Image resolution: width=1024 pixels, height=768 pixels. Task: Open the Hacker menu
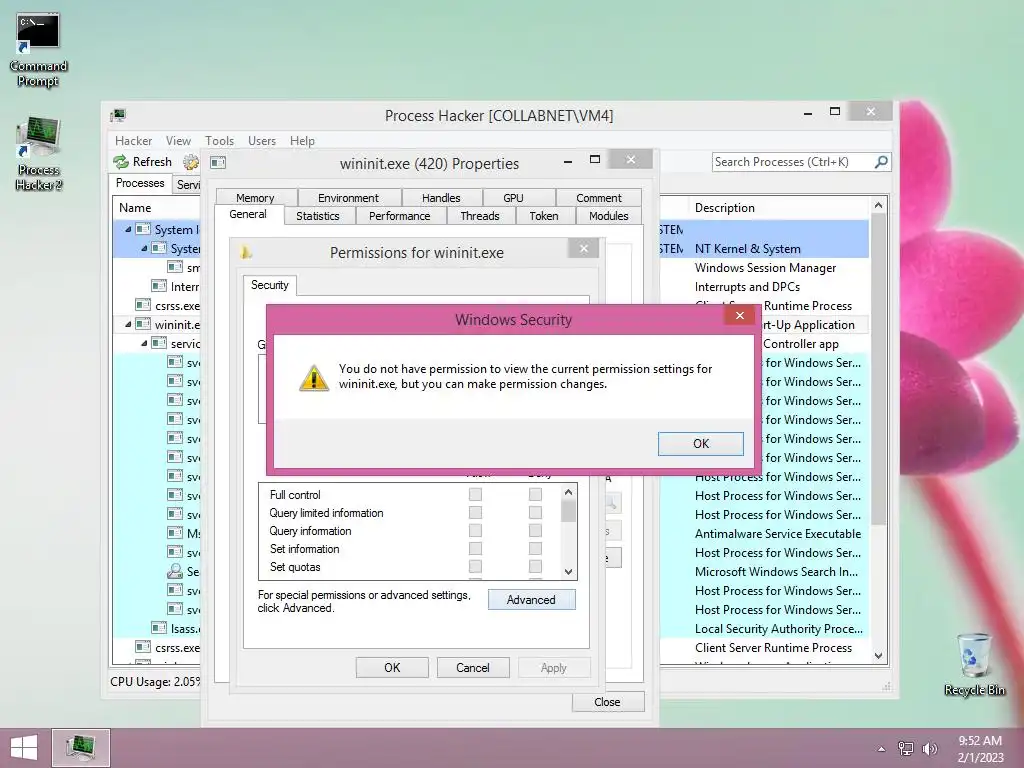pos(133,140)
